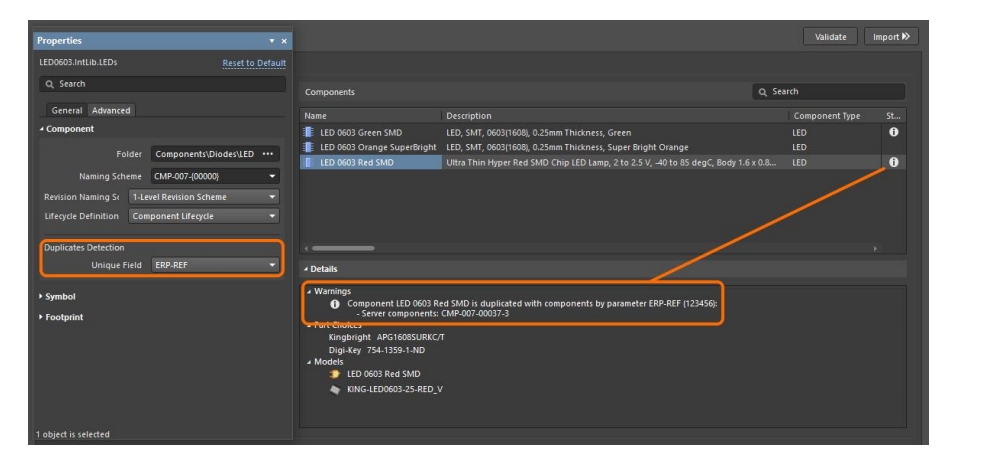
Task: Select the LED 0603 Red SMD model entry
Action: point(384,374)
